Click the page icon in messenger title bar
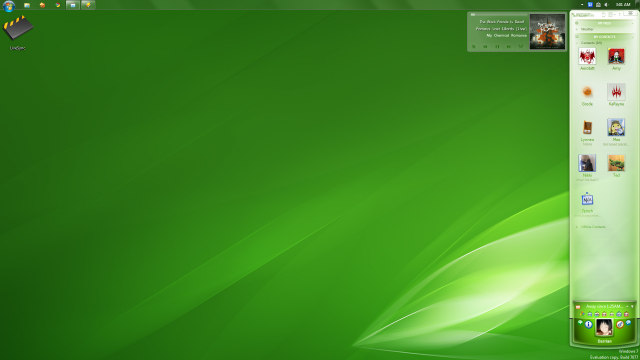The image size is (640, 360). click(x=604, y=15)
